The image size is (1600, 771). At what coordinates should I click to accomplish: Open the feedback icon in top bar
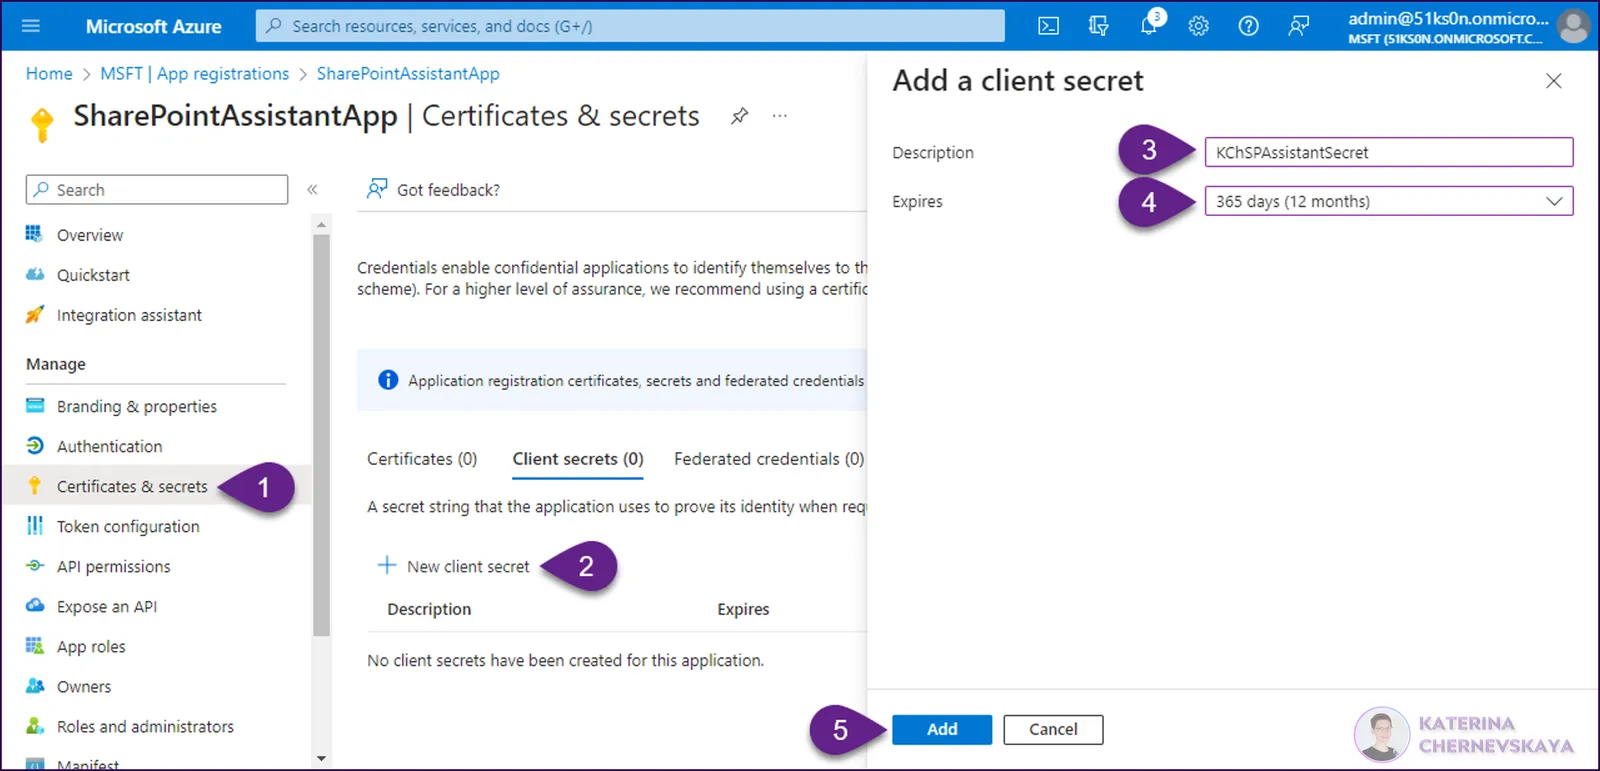[1298, 26]
